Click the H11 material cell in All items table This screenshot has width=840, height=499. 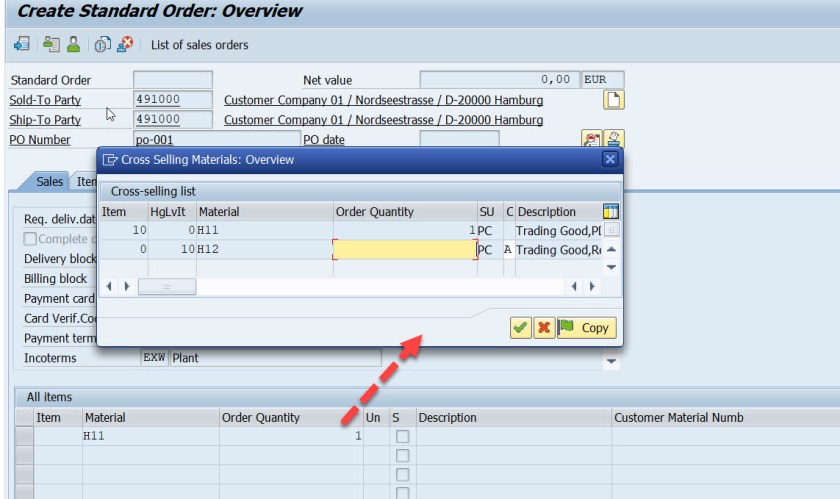[151, 436]
